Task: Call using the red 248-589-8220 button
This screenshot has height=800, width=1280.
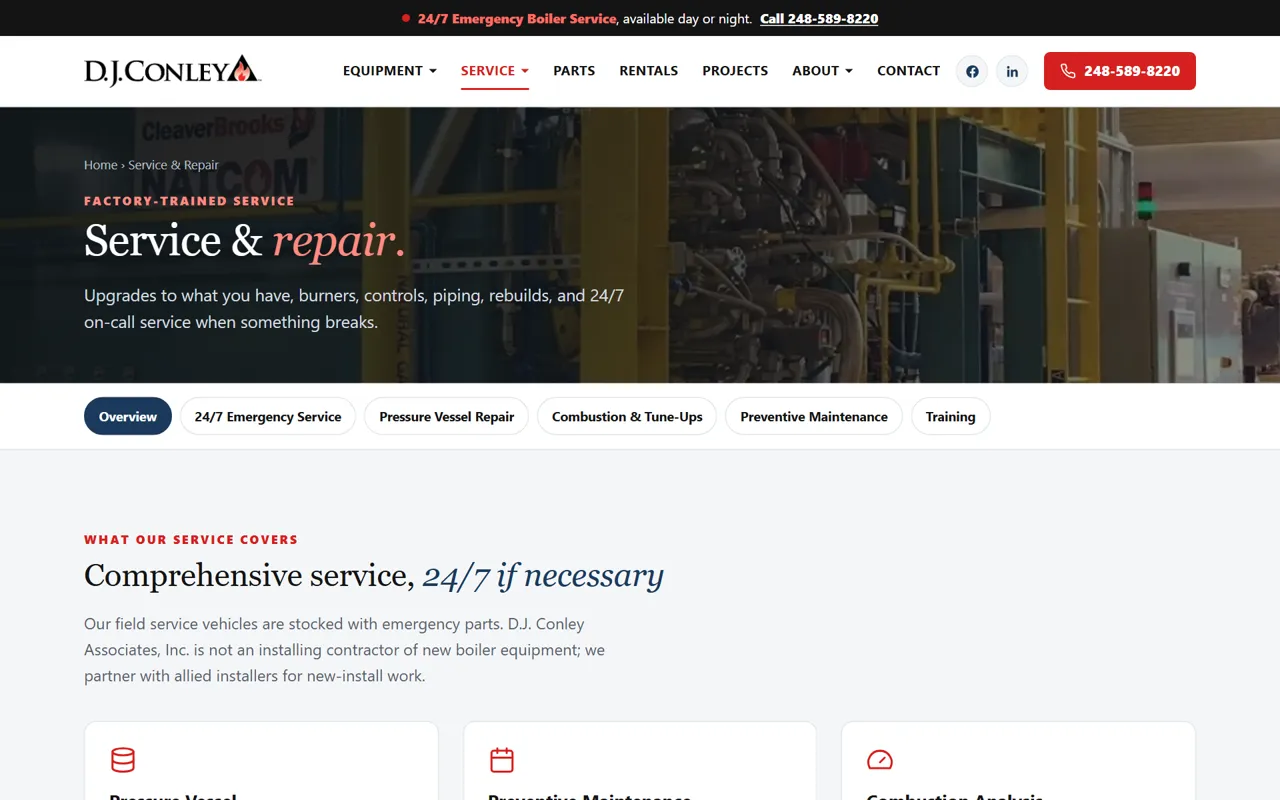Action: click(x=1120, y=71)
